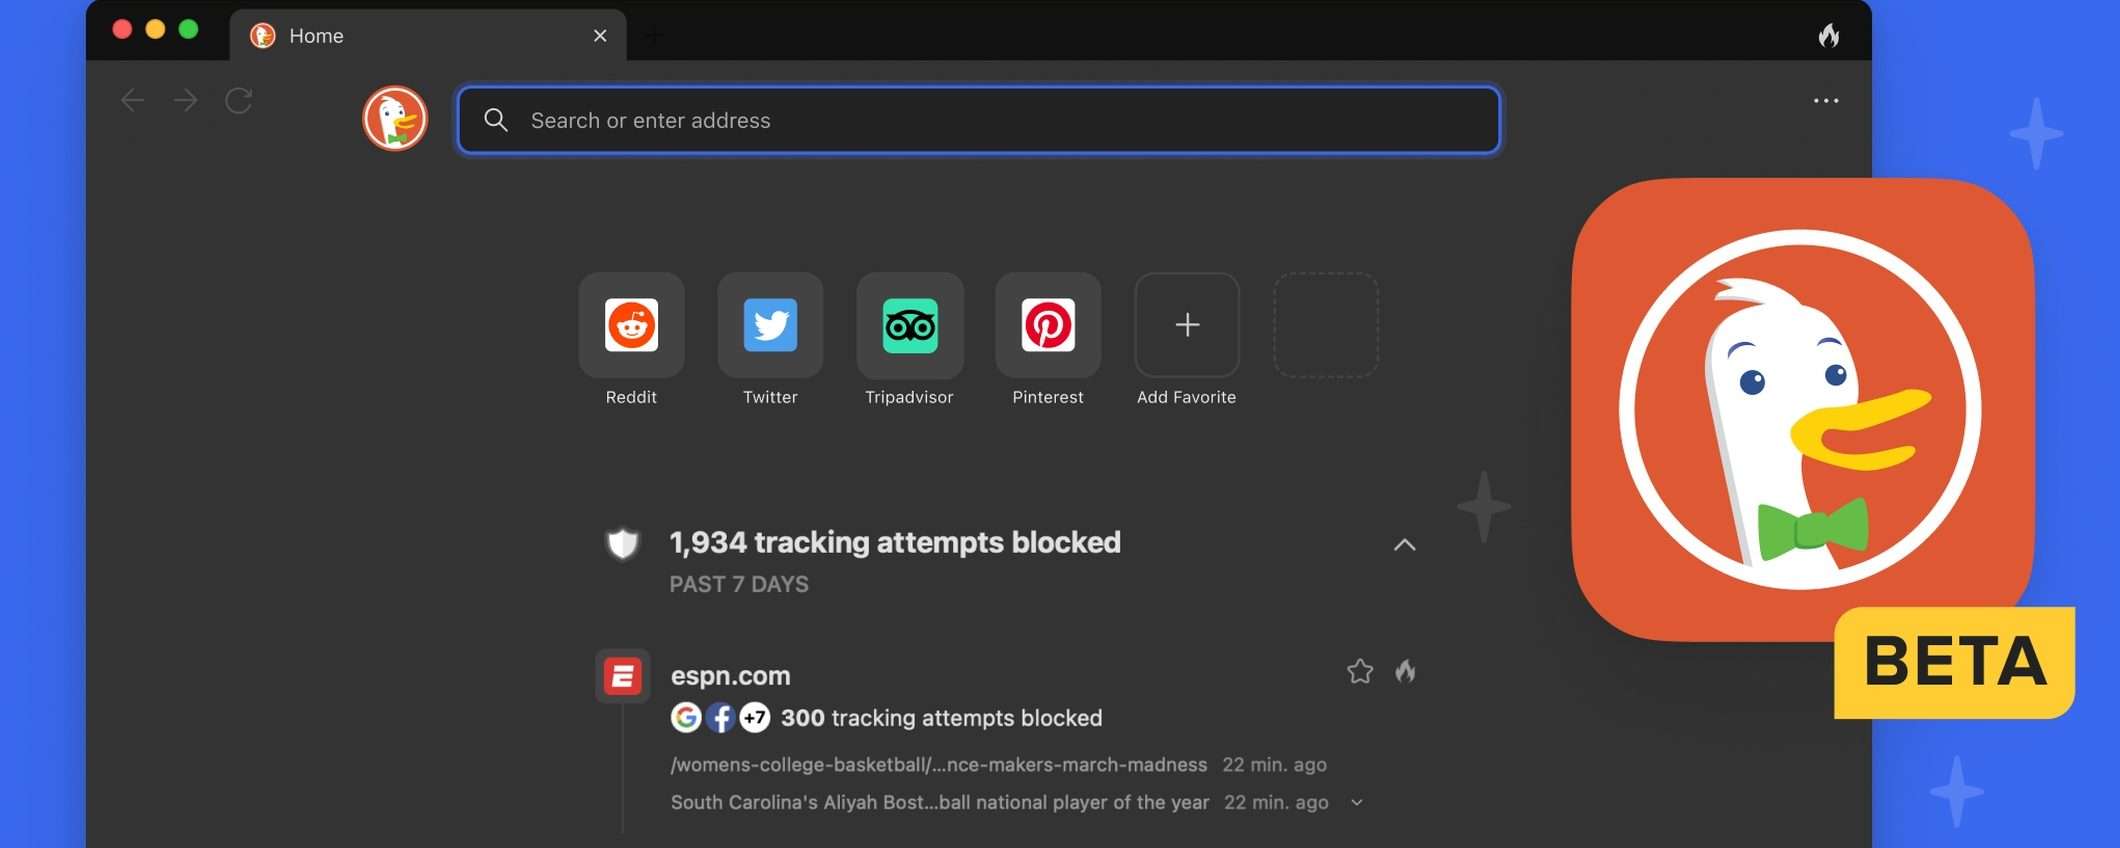The width and height of the screenshot is (2120, 848).
Task: Click the DuckDuckGo logo beside the address bar
Action: coord(395,119)
